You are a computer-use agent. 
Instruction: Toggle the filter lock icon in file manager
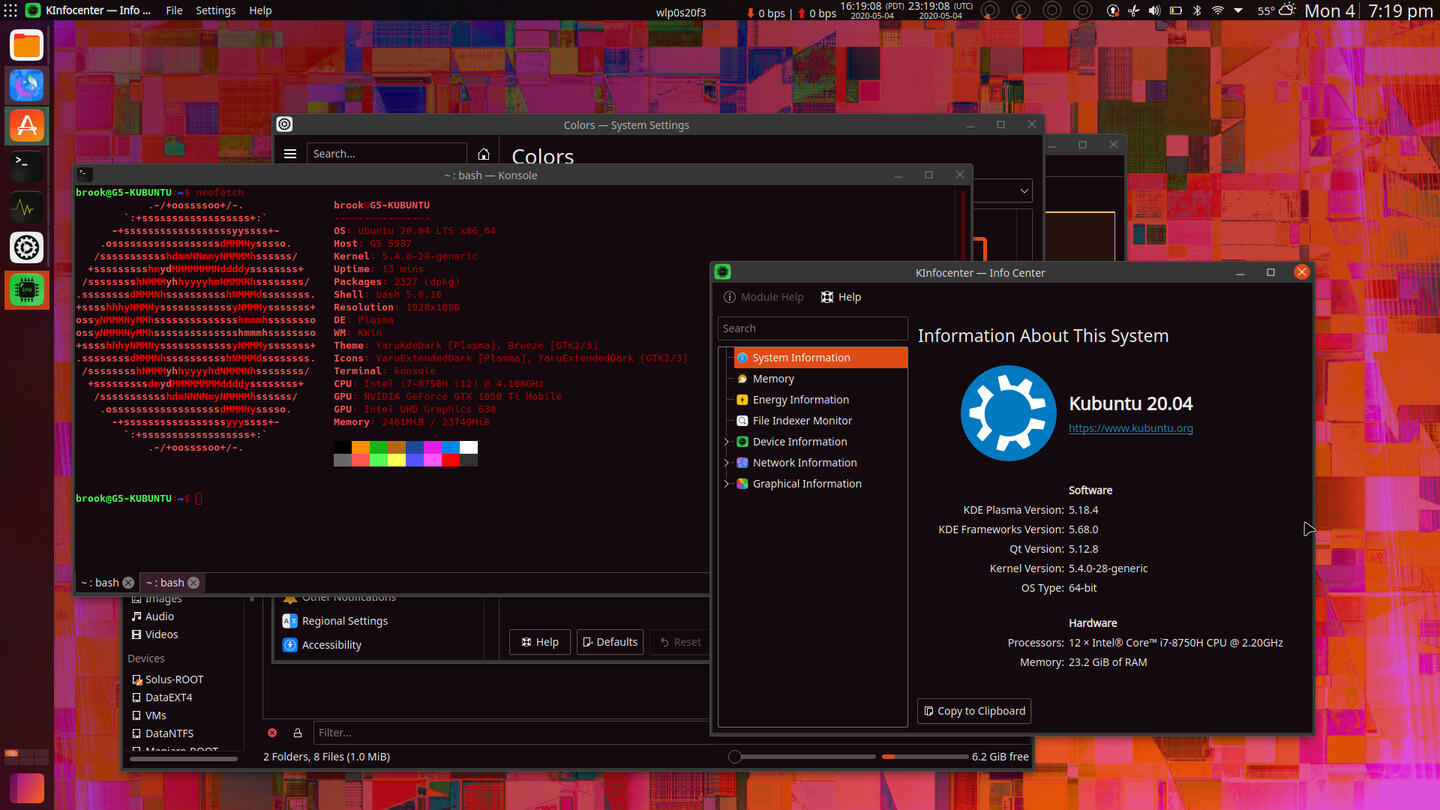click(297, 733)
